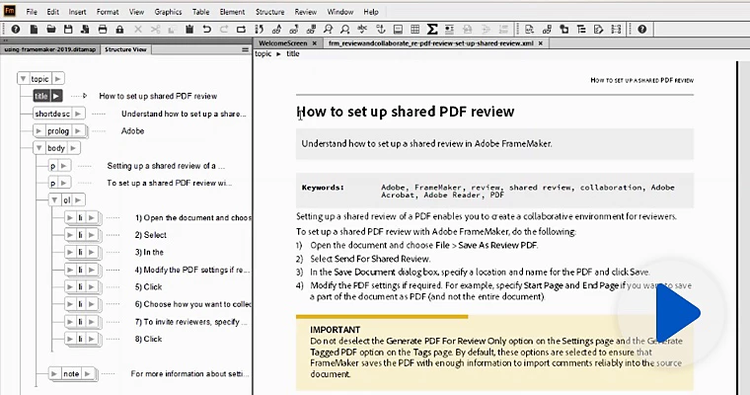Click the 'Keywords:' label in the document
The width and height of the screenshot is (750, 395).
[323, 187]
